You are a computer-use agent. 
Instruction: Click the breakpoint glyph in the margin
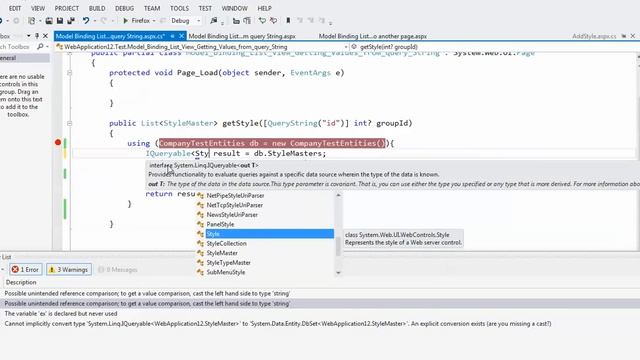tap(58, 142)
